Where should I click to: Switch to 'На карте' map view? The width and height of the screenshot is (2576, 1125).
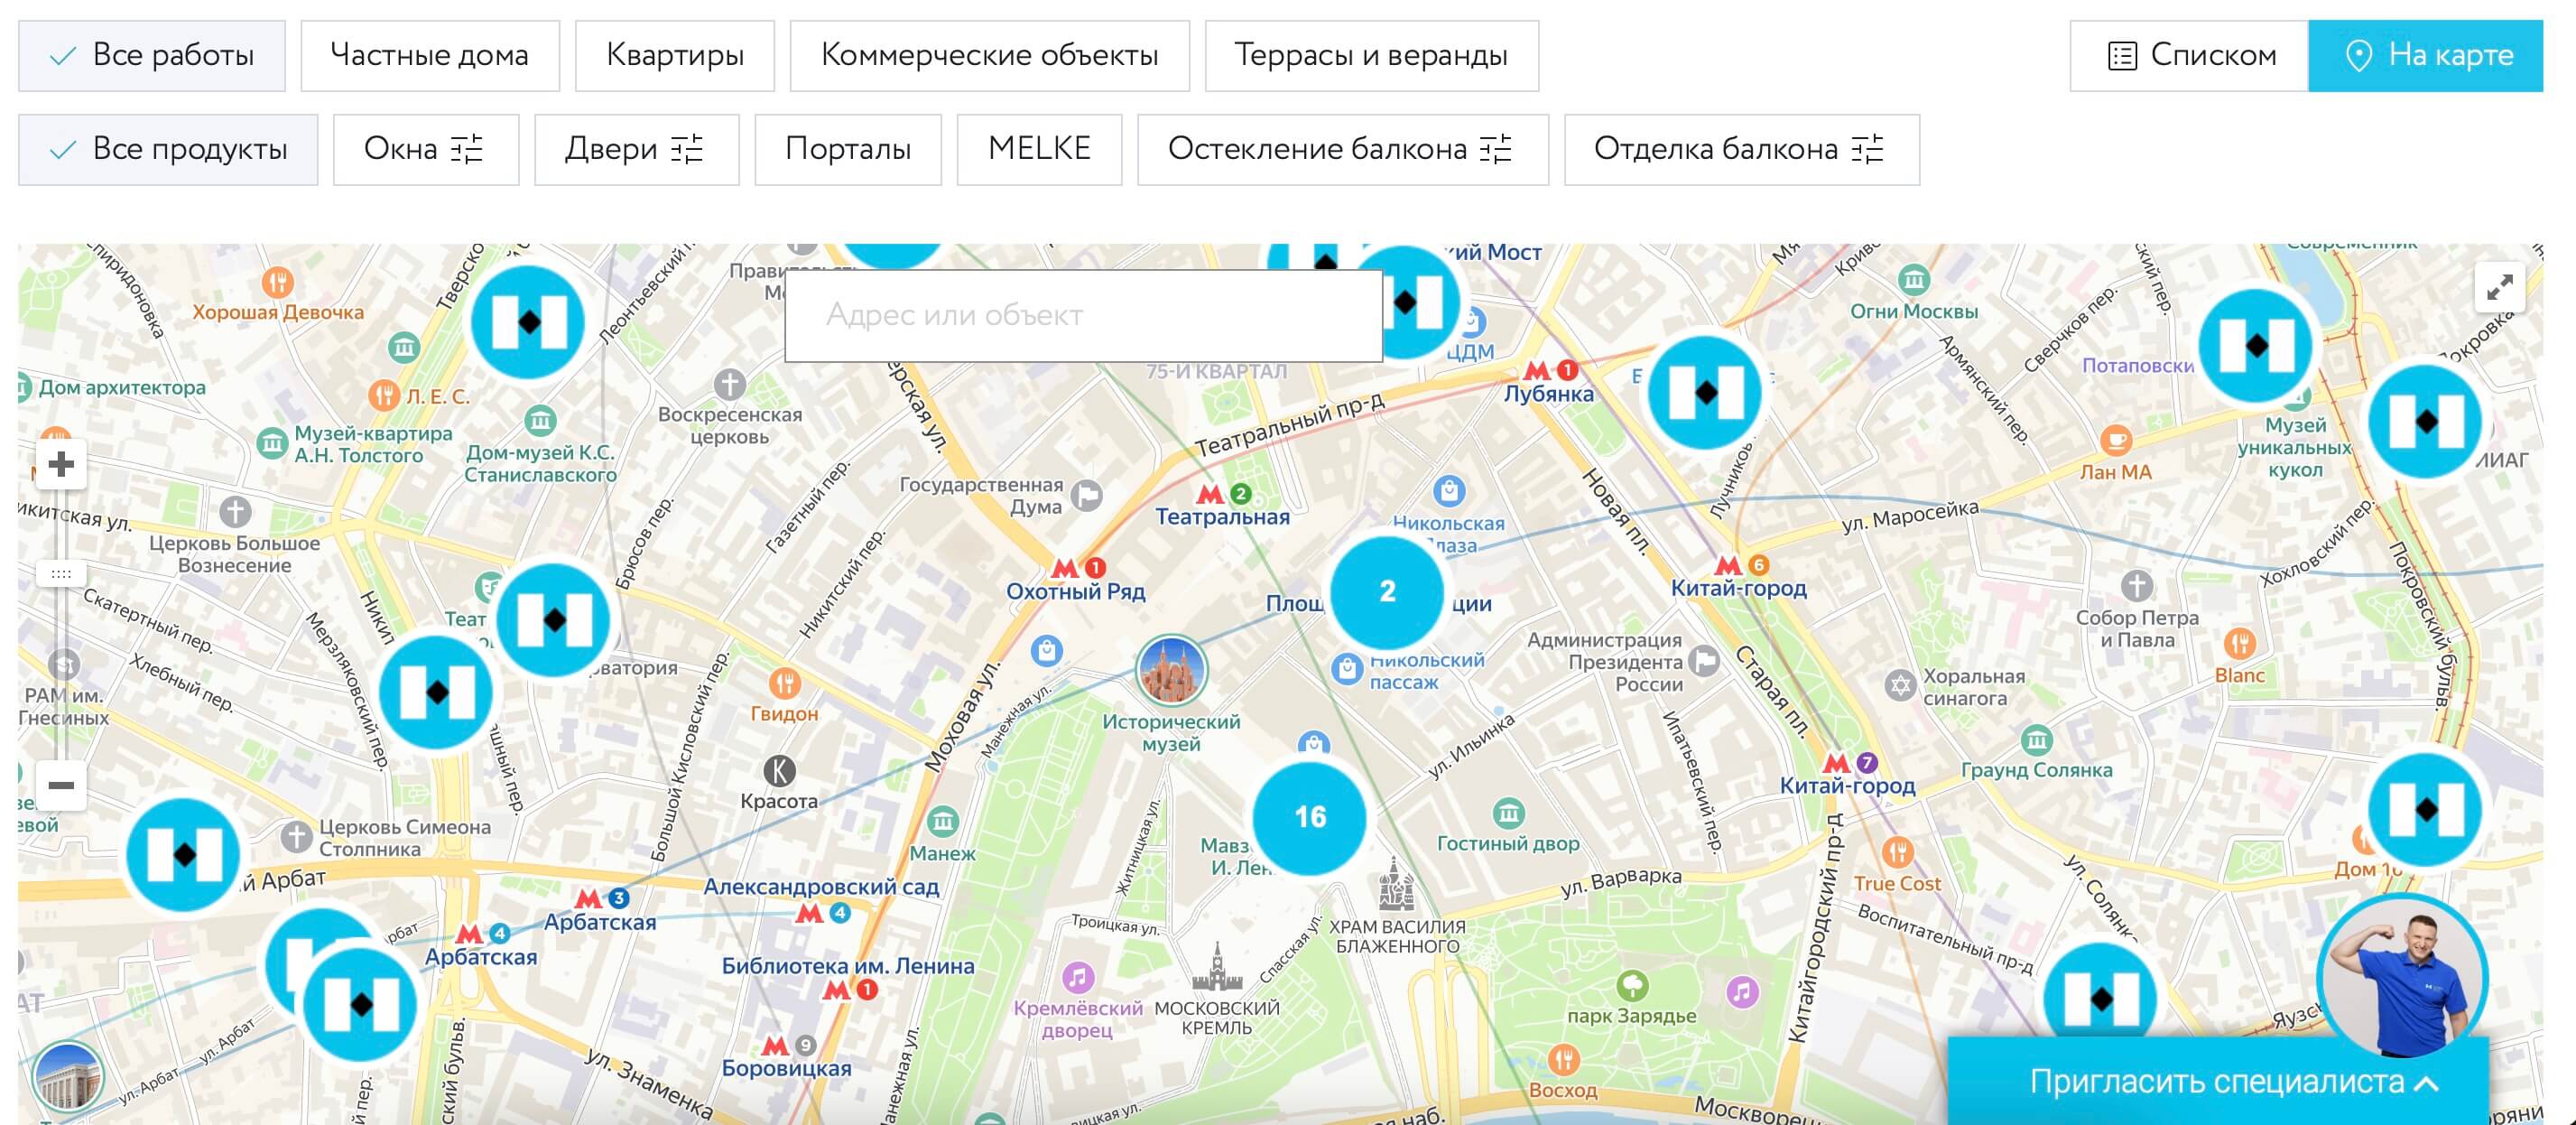[2426, 56]
